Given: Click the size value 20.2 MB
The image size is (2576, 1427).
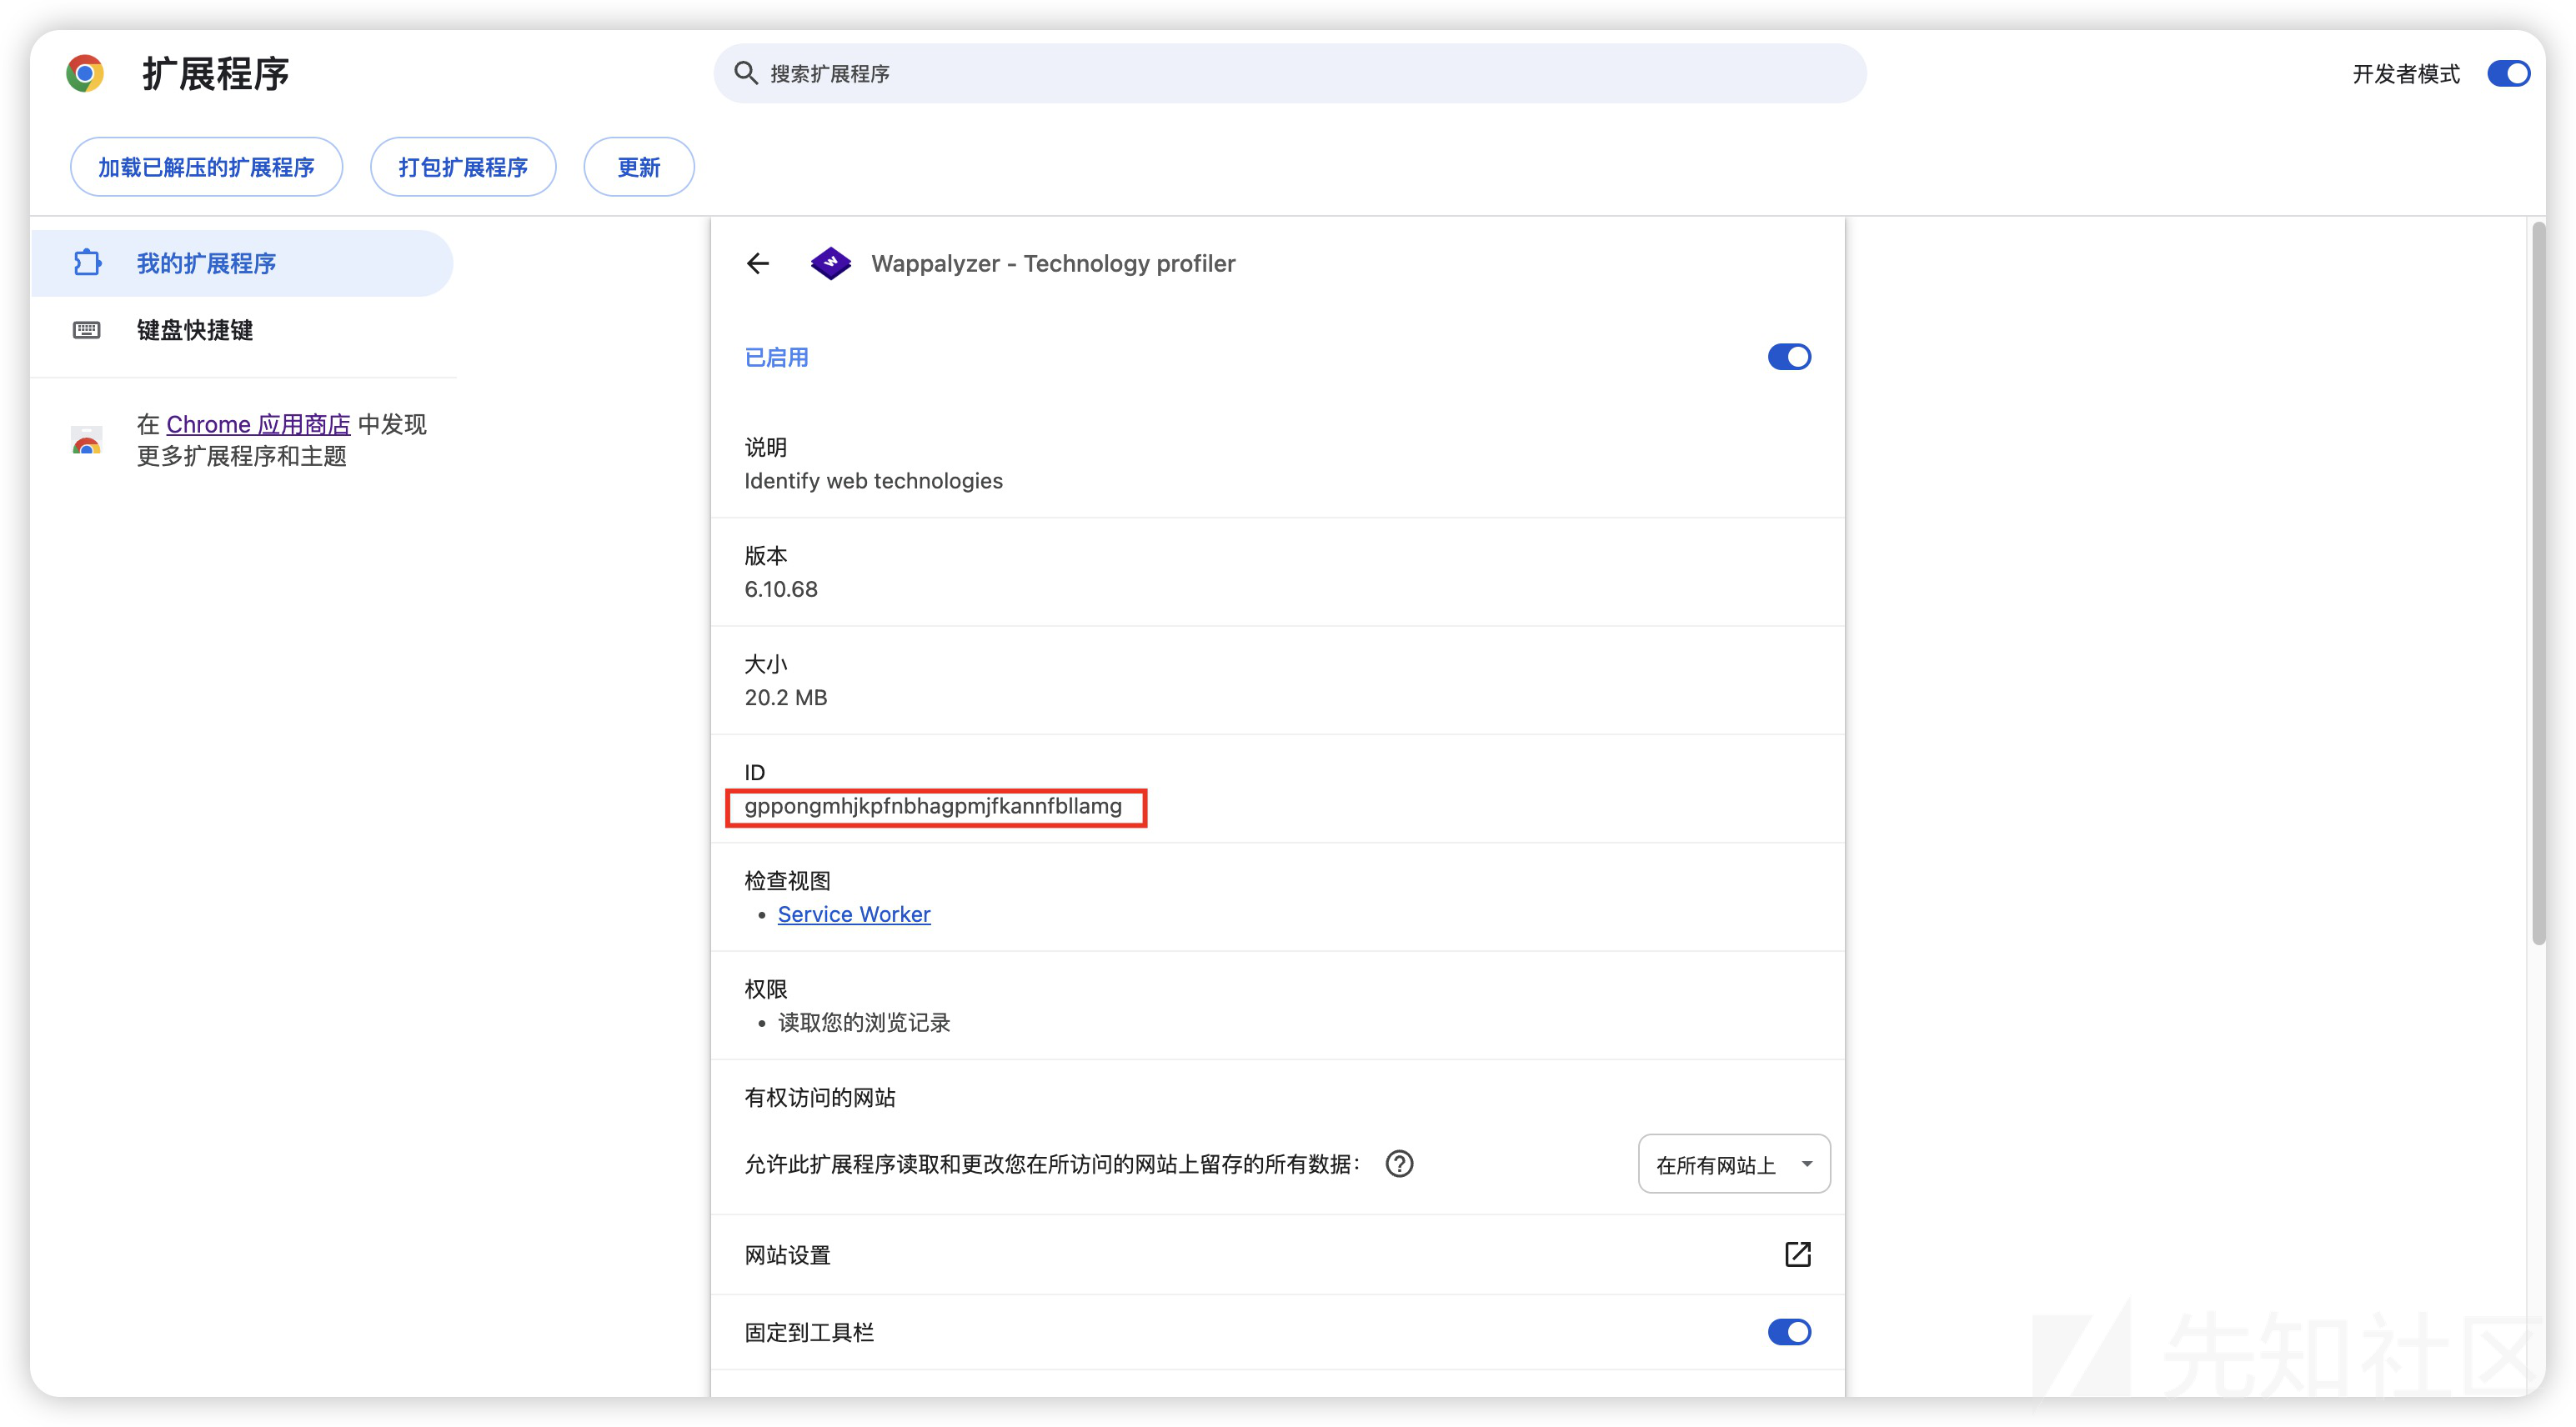Looking at the screenshot, I should coord(786,697).
